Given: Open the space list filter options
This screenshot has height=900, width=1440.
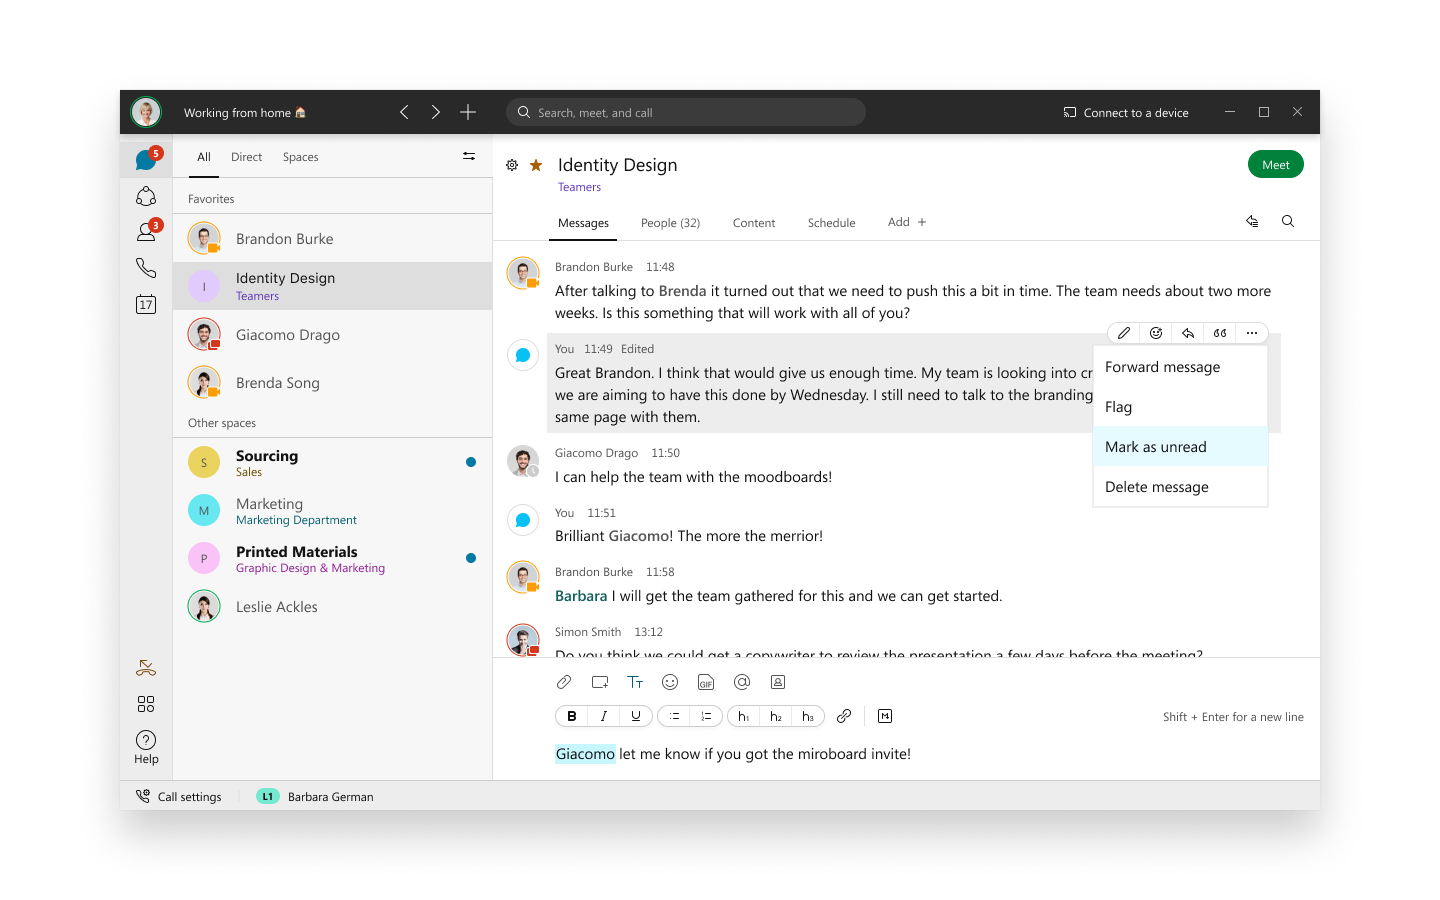Looking at the screenshot, I should [469, 156].
